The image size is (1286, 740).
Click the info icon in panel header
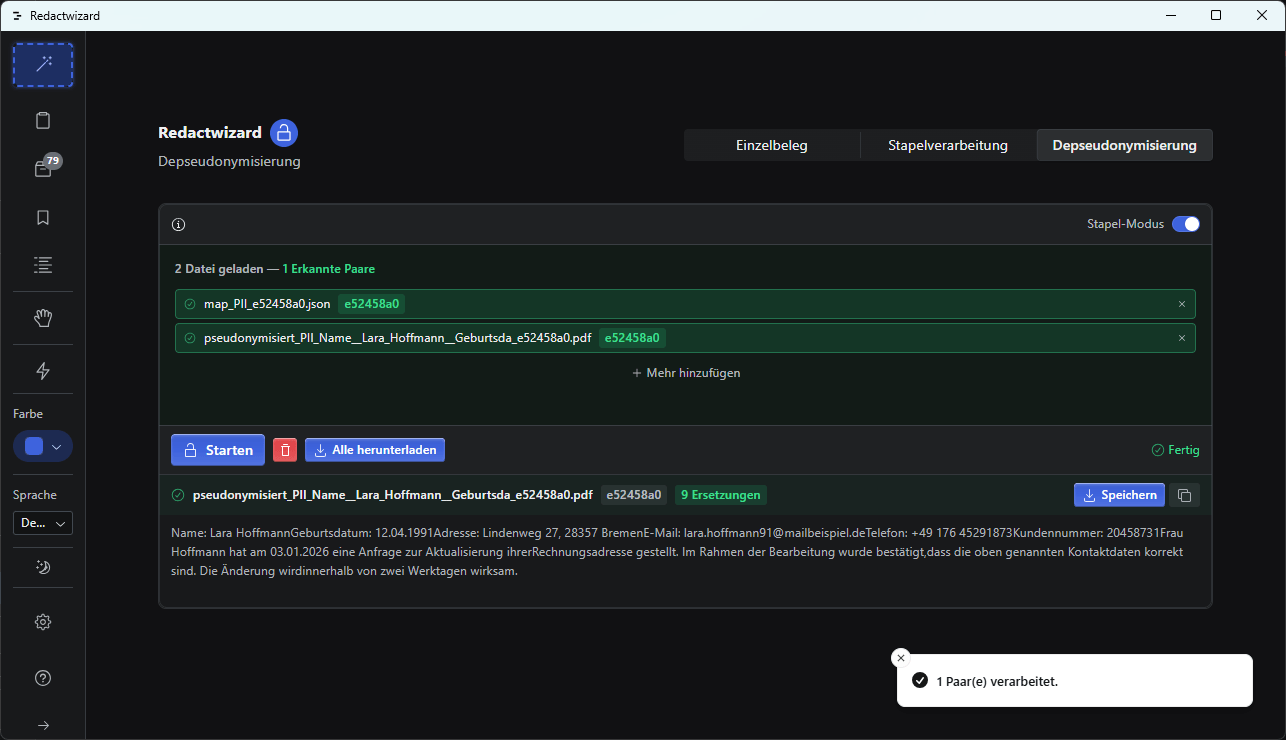coord(179,225)
